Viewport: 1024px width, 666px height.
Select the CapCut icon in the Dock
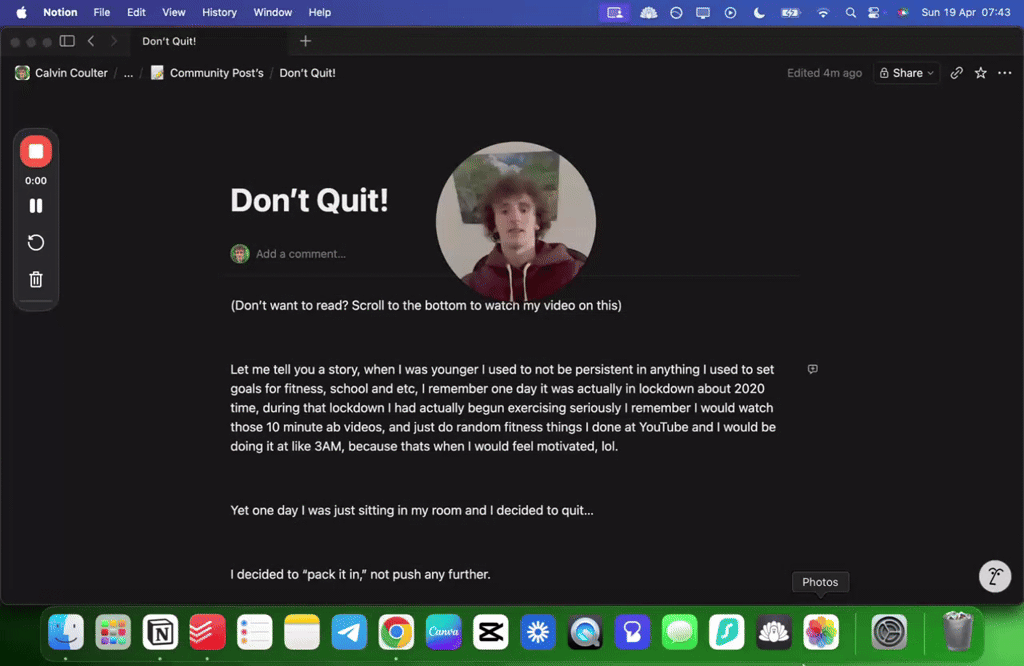(490, 632)
